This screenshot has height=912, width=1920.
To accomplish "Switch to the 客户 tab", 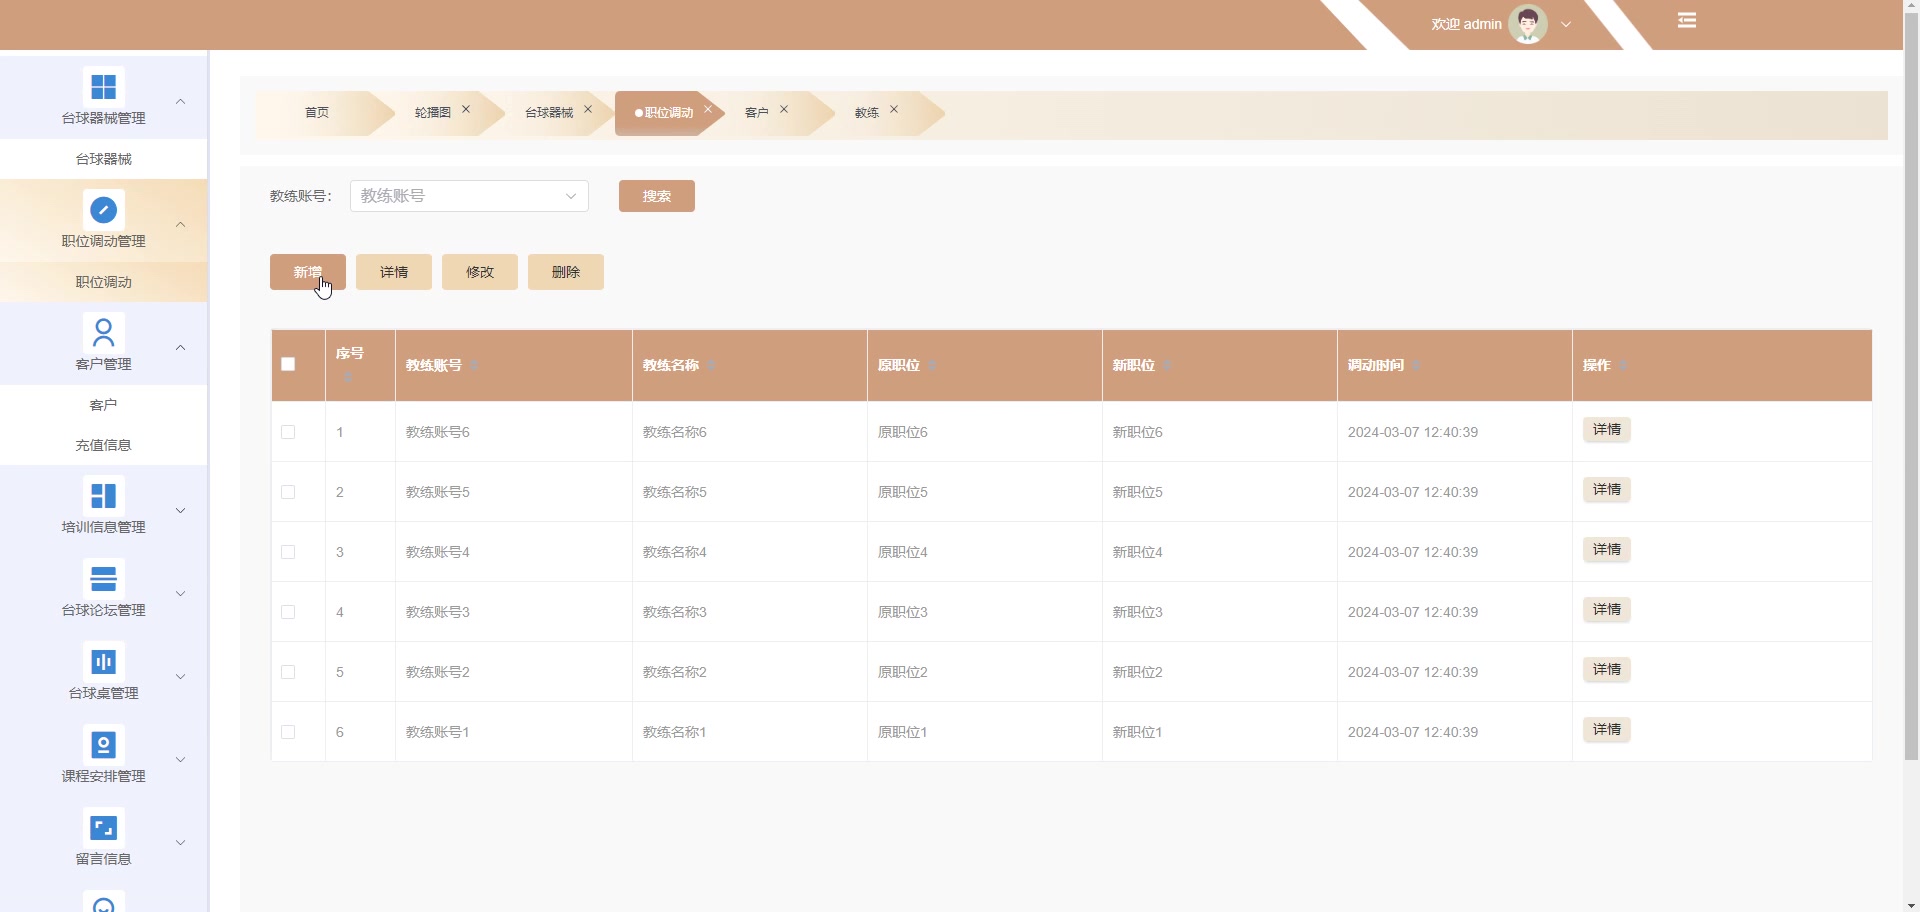I will [x=757, y=113].
